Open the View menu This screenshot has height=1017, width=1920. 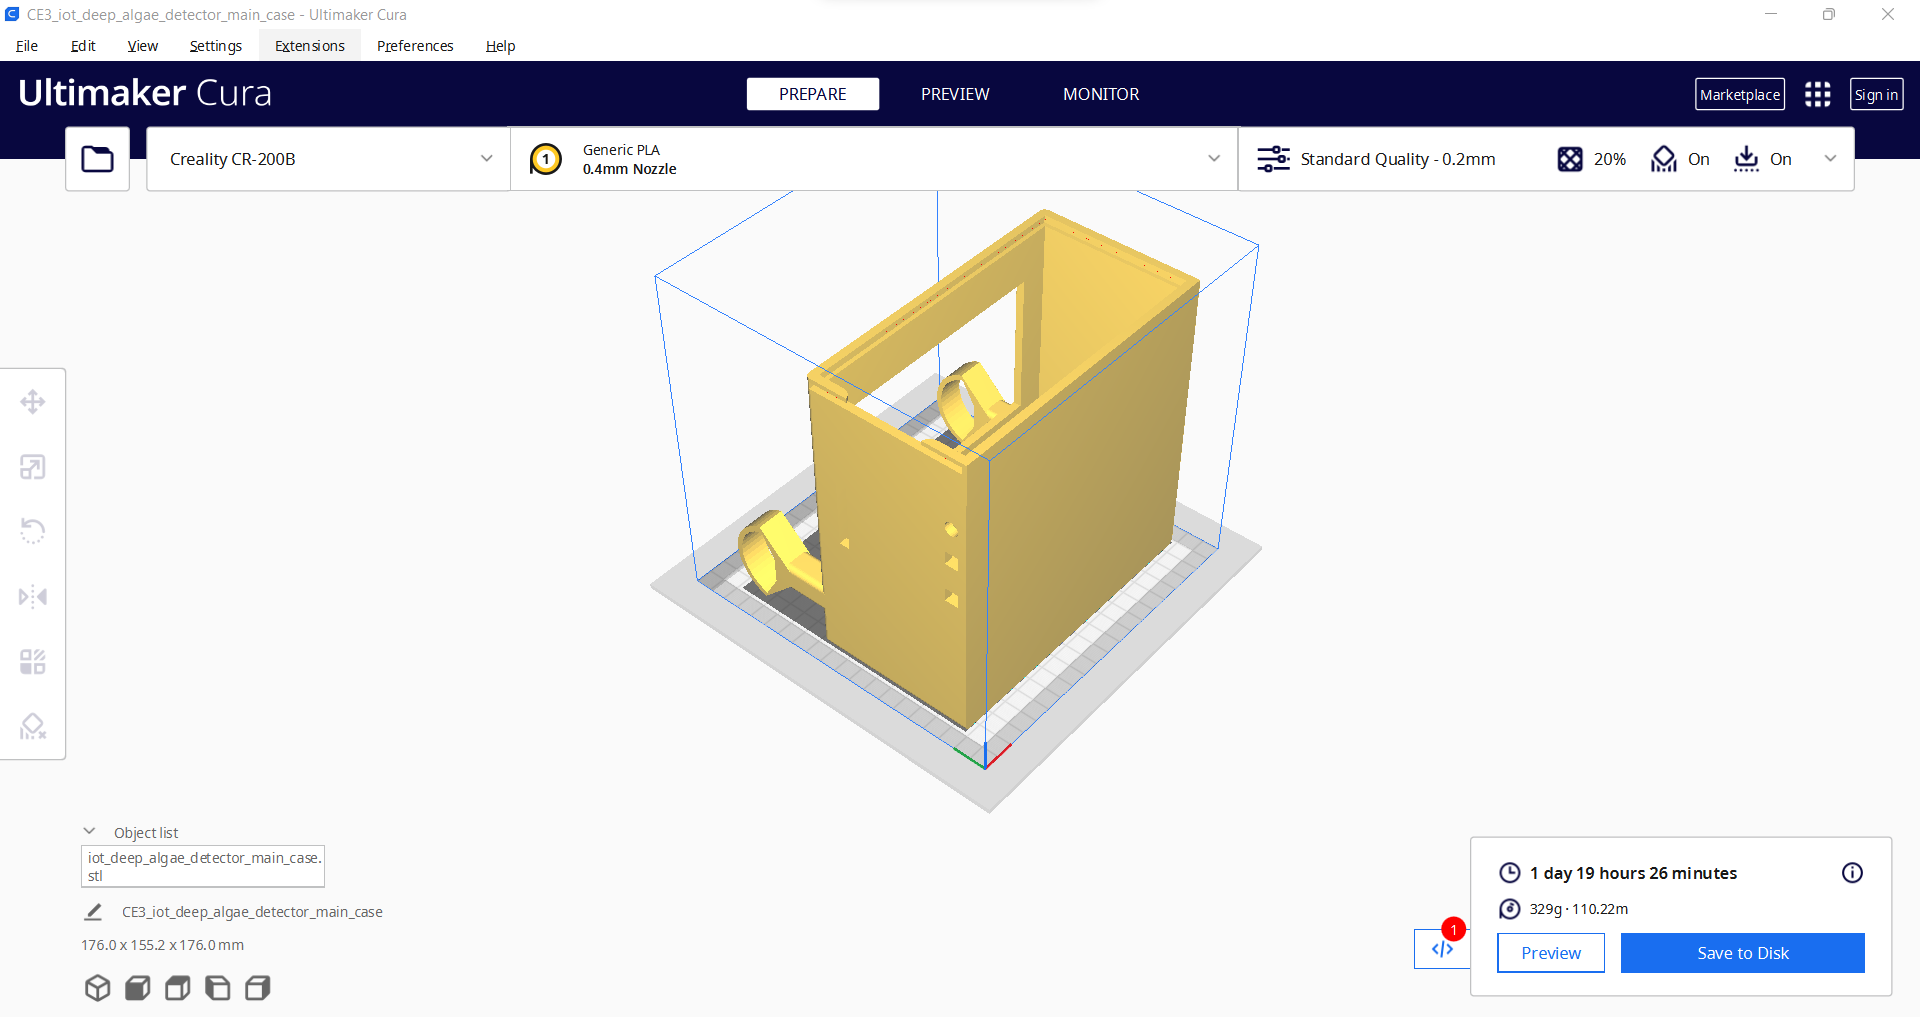coord(143,46)
